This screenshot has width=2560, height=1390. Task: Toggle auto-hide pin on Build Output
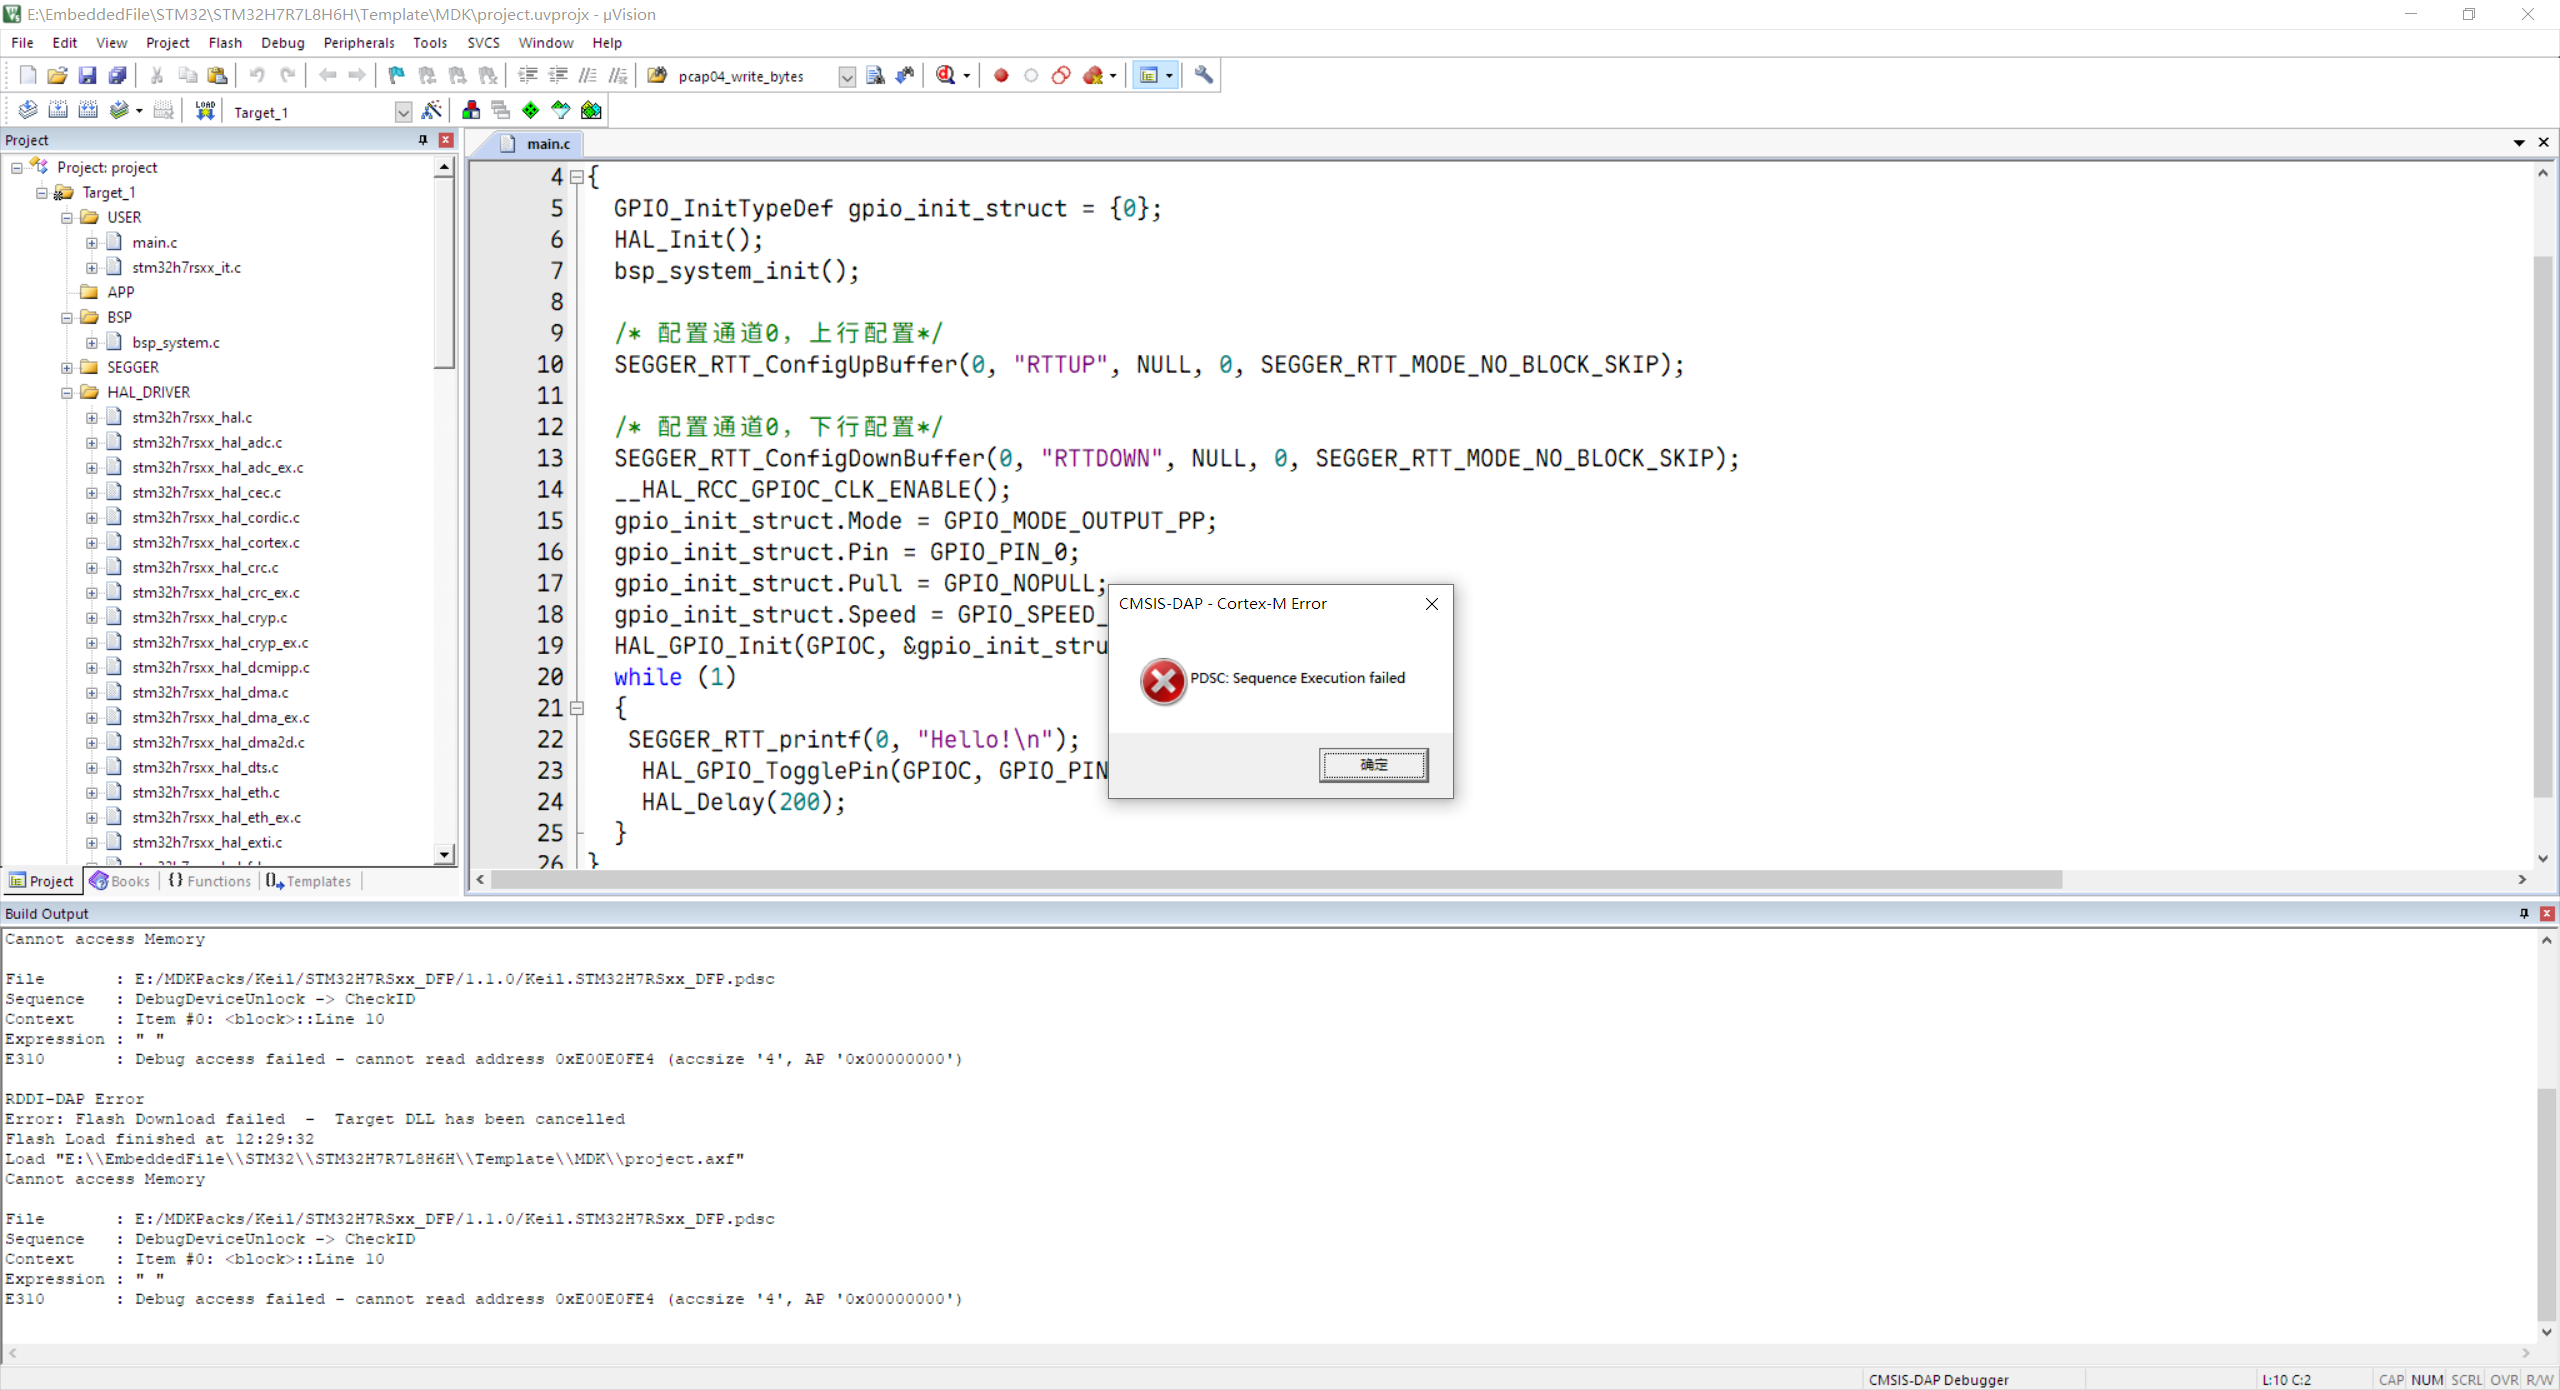(x=2524, y=913)
